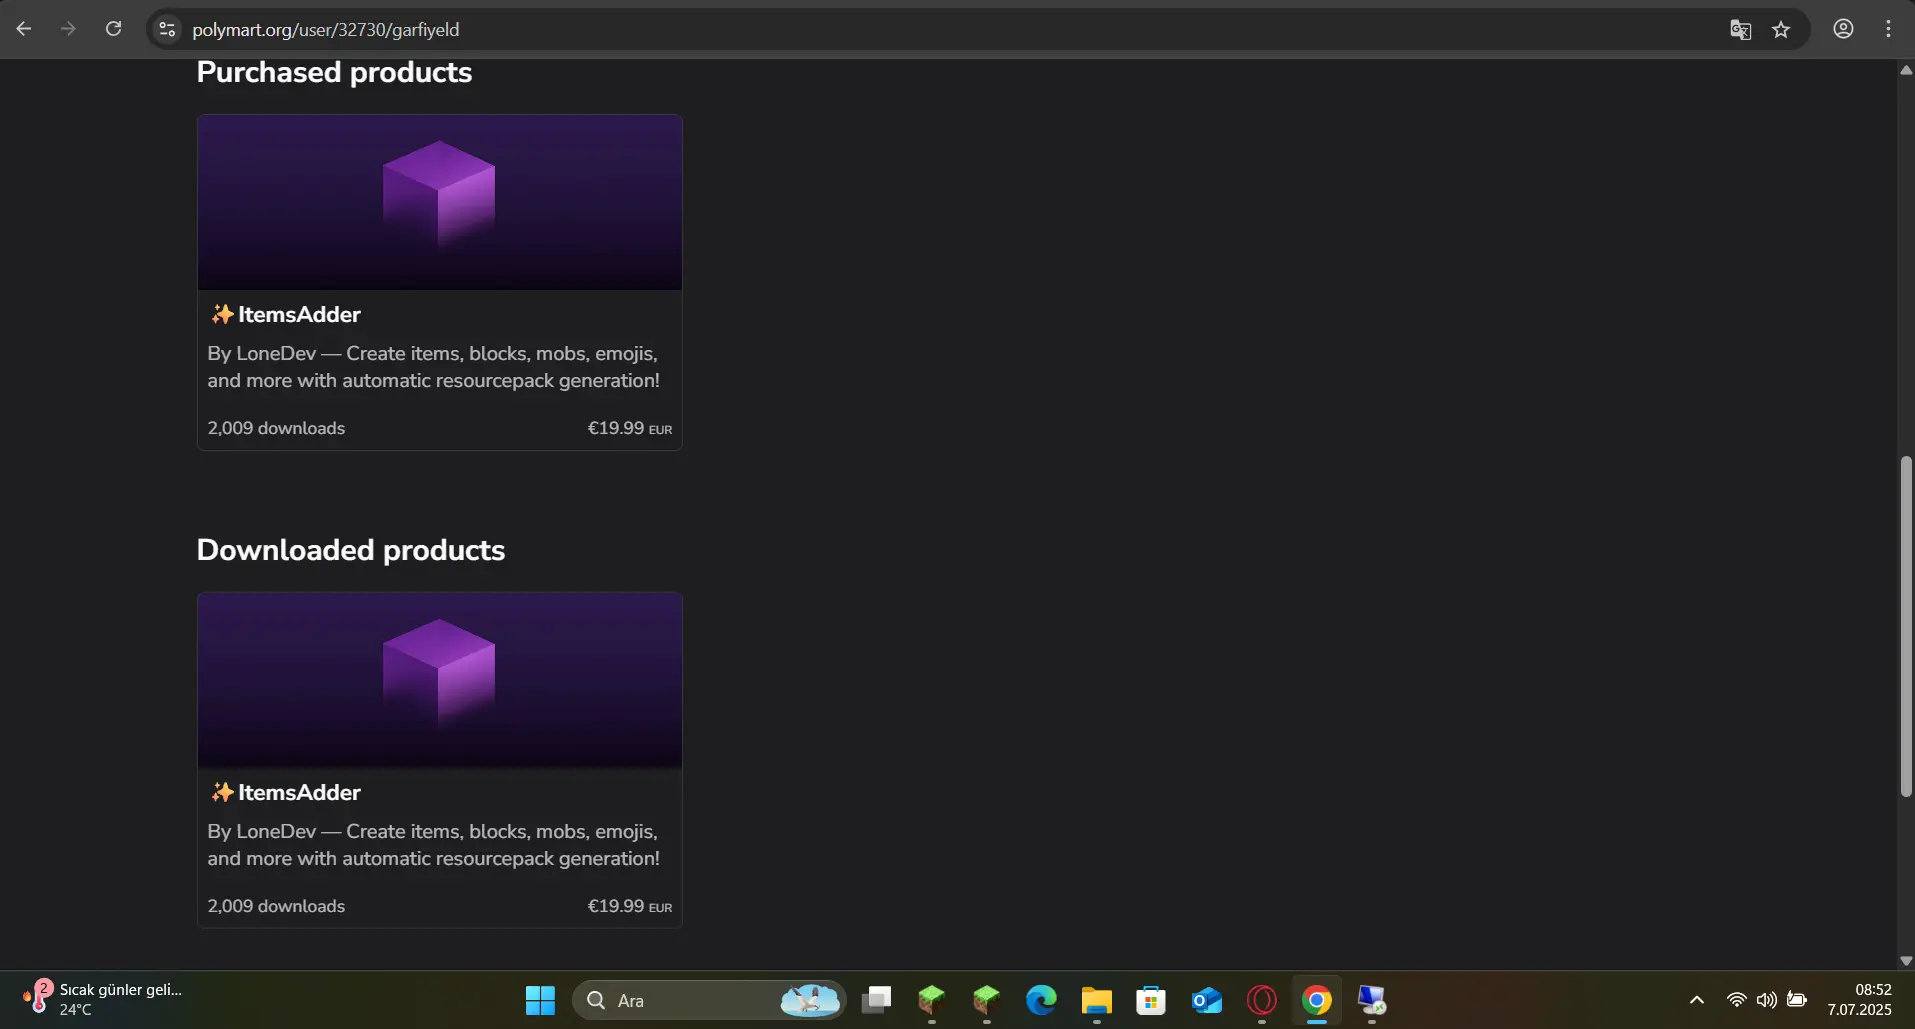
Task: Click 2,009 downloads in the Downloaded products card
Action: (276, 906)
